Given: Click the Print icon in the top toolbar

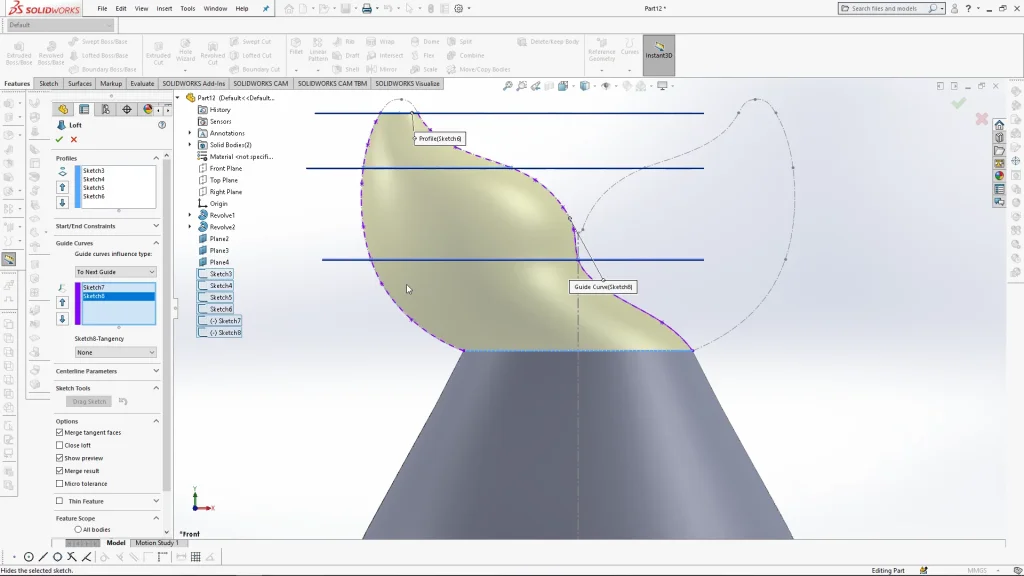Looking at the screenshot, I should click(367, 9).
